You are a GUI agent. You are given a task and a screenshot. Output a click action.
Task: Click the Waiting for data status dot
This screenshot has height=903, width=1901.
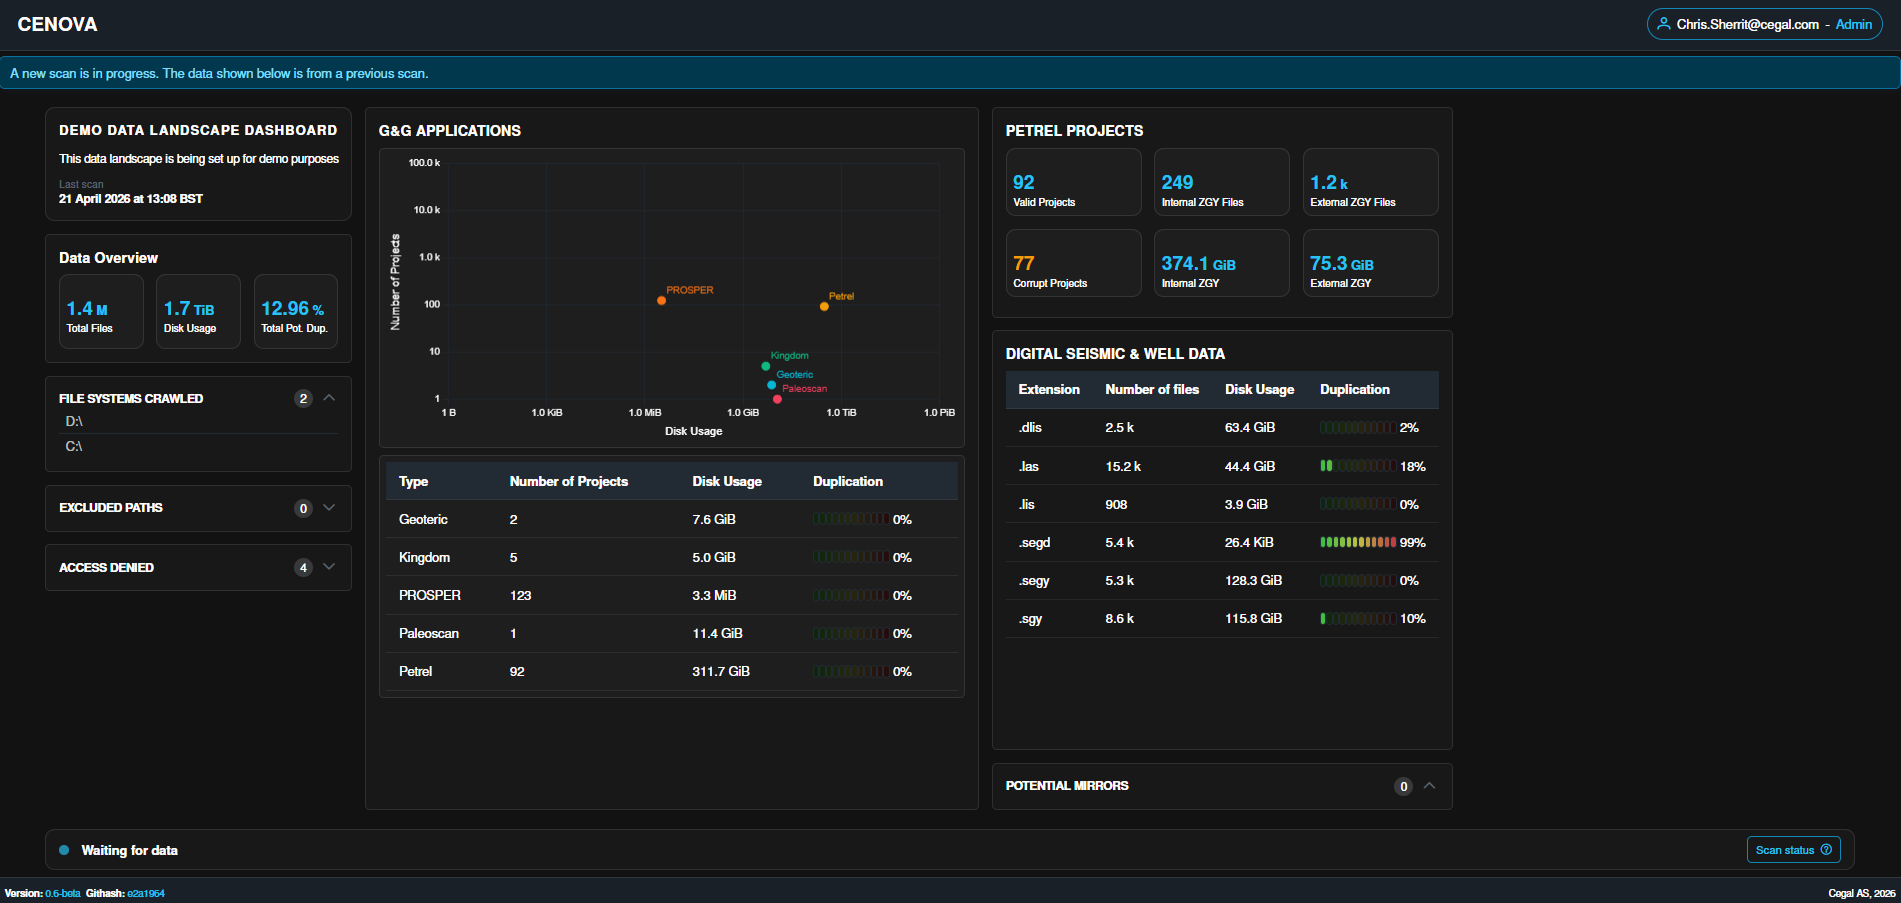pyautogui.click(x=64, y=850)
